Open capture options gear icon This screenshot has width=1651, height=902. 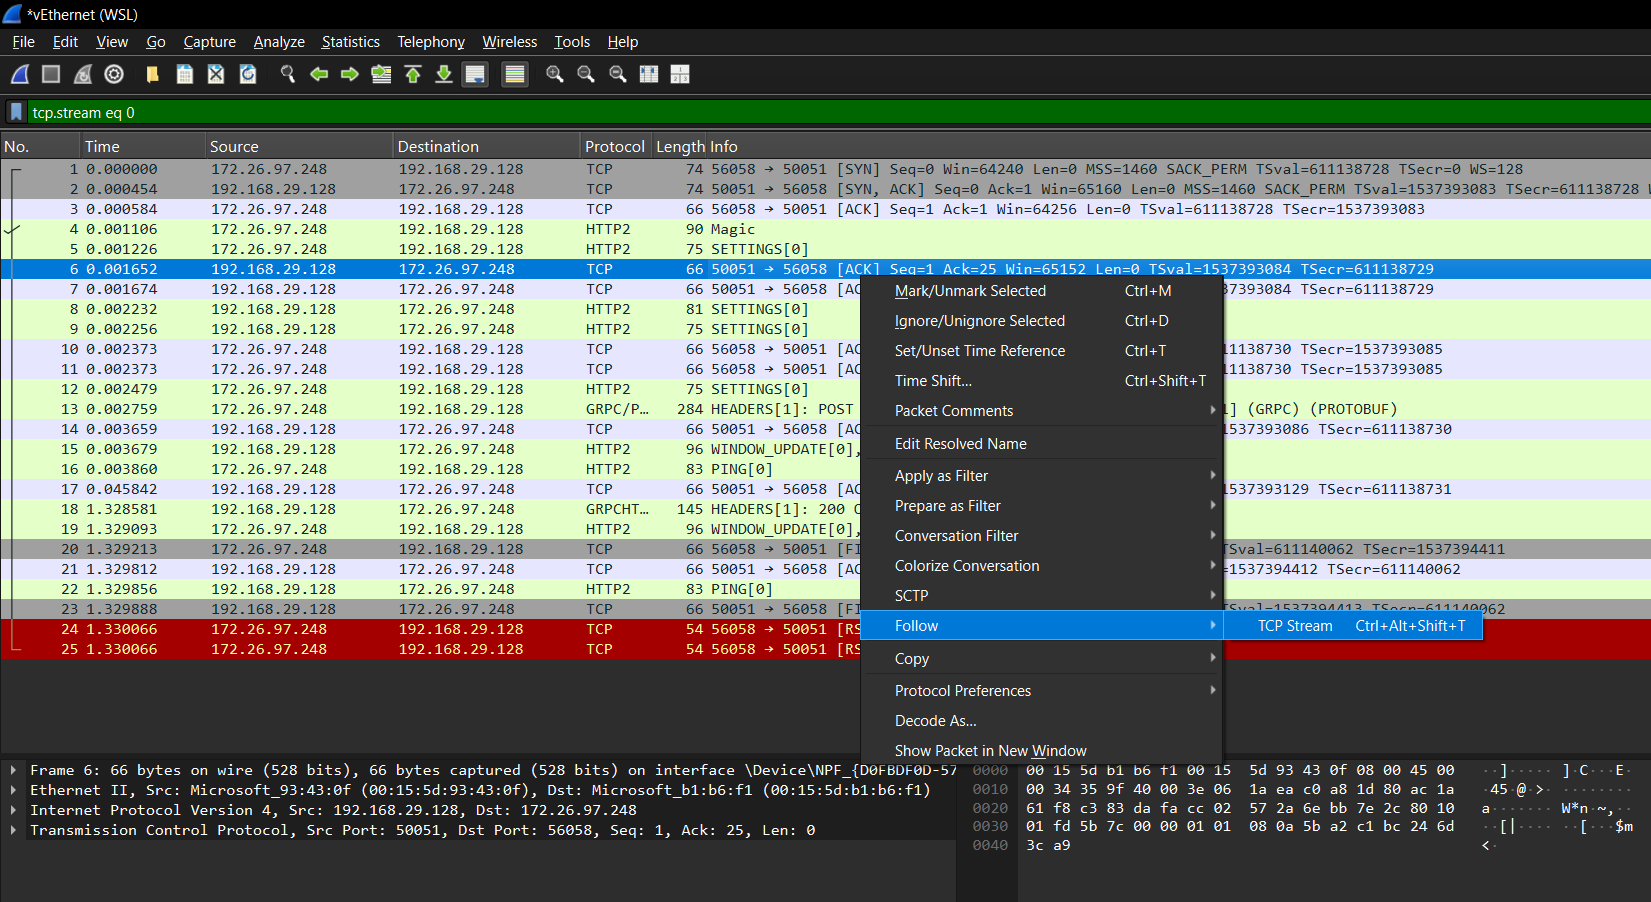tap(114, 74)
